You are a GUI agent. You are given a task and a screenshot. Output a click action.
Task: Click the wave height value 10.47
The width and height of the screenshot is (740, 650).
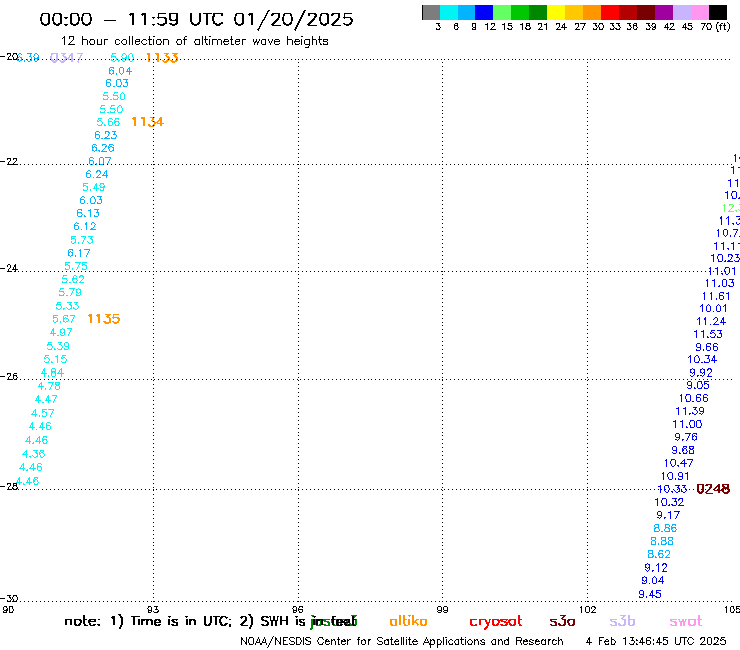[x=678, y=463]
